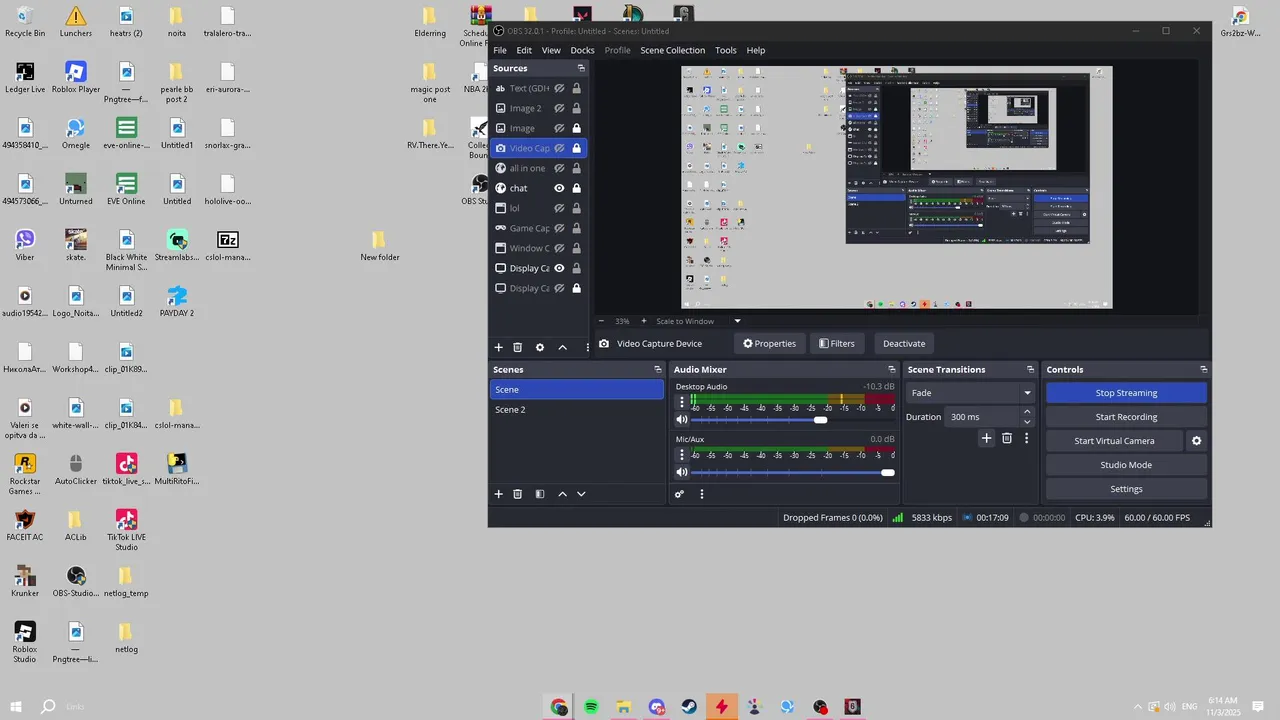Open transition properties three-dot menu

[1026, 438]
